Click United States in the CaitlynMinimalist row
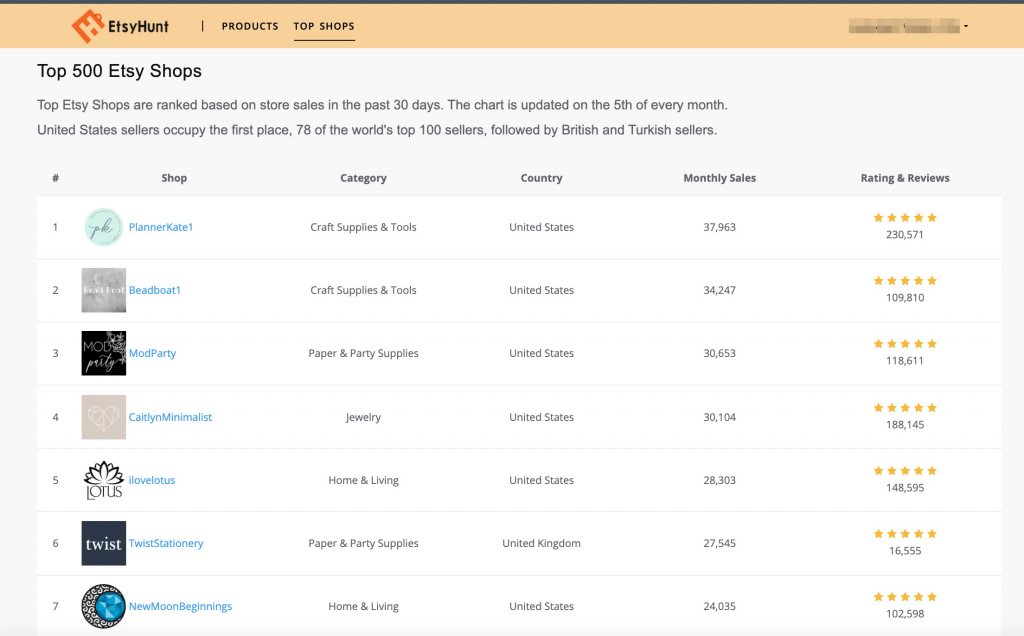Screen dimensions: 1024x636 point(541,417)
